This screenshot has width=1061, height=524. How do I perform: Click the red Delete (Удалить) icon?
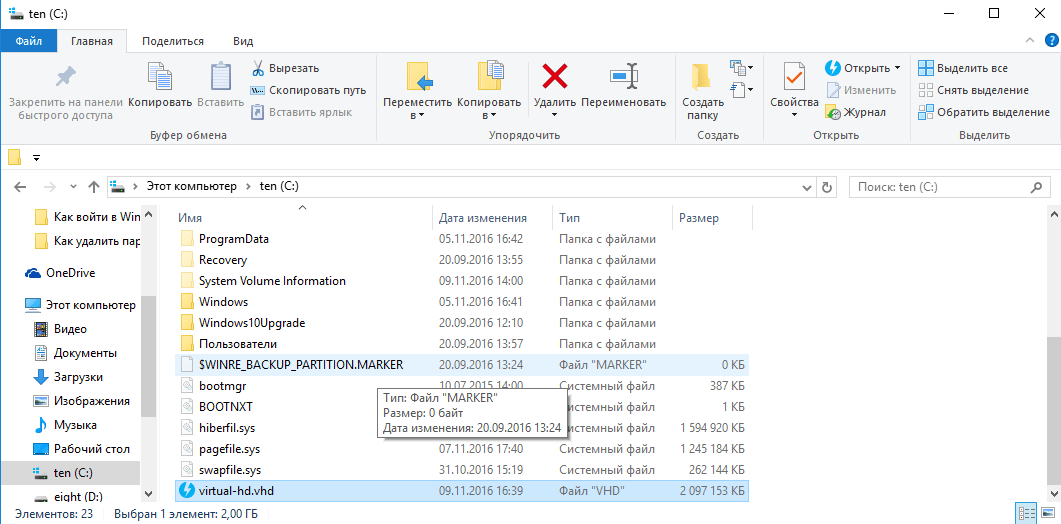tap(554, 77)
